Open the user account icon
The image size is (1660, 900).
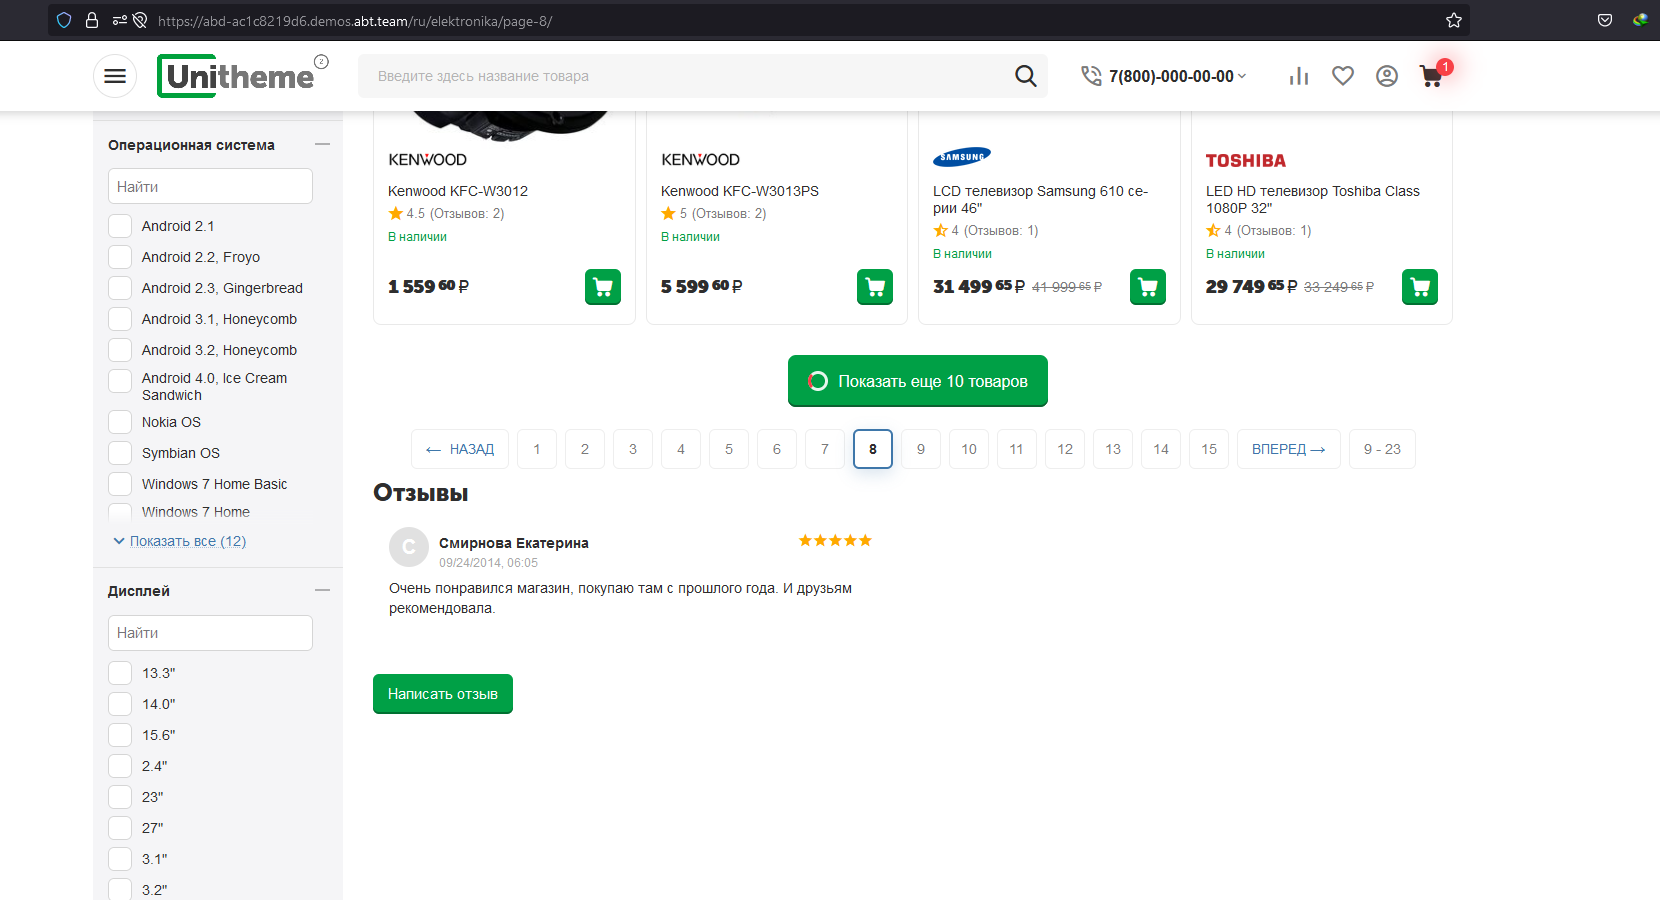pyautogui.click(x=1387, y=76)
